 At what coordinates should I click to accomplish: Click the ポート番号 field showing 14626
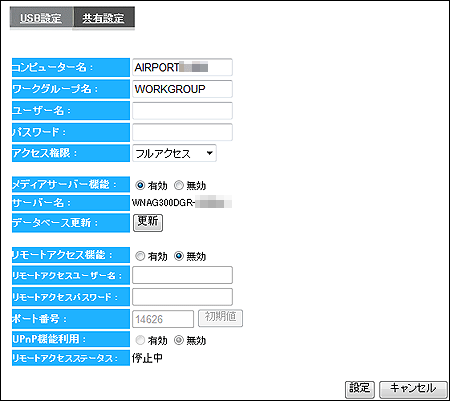pos(163,319)
